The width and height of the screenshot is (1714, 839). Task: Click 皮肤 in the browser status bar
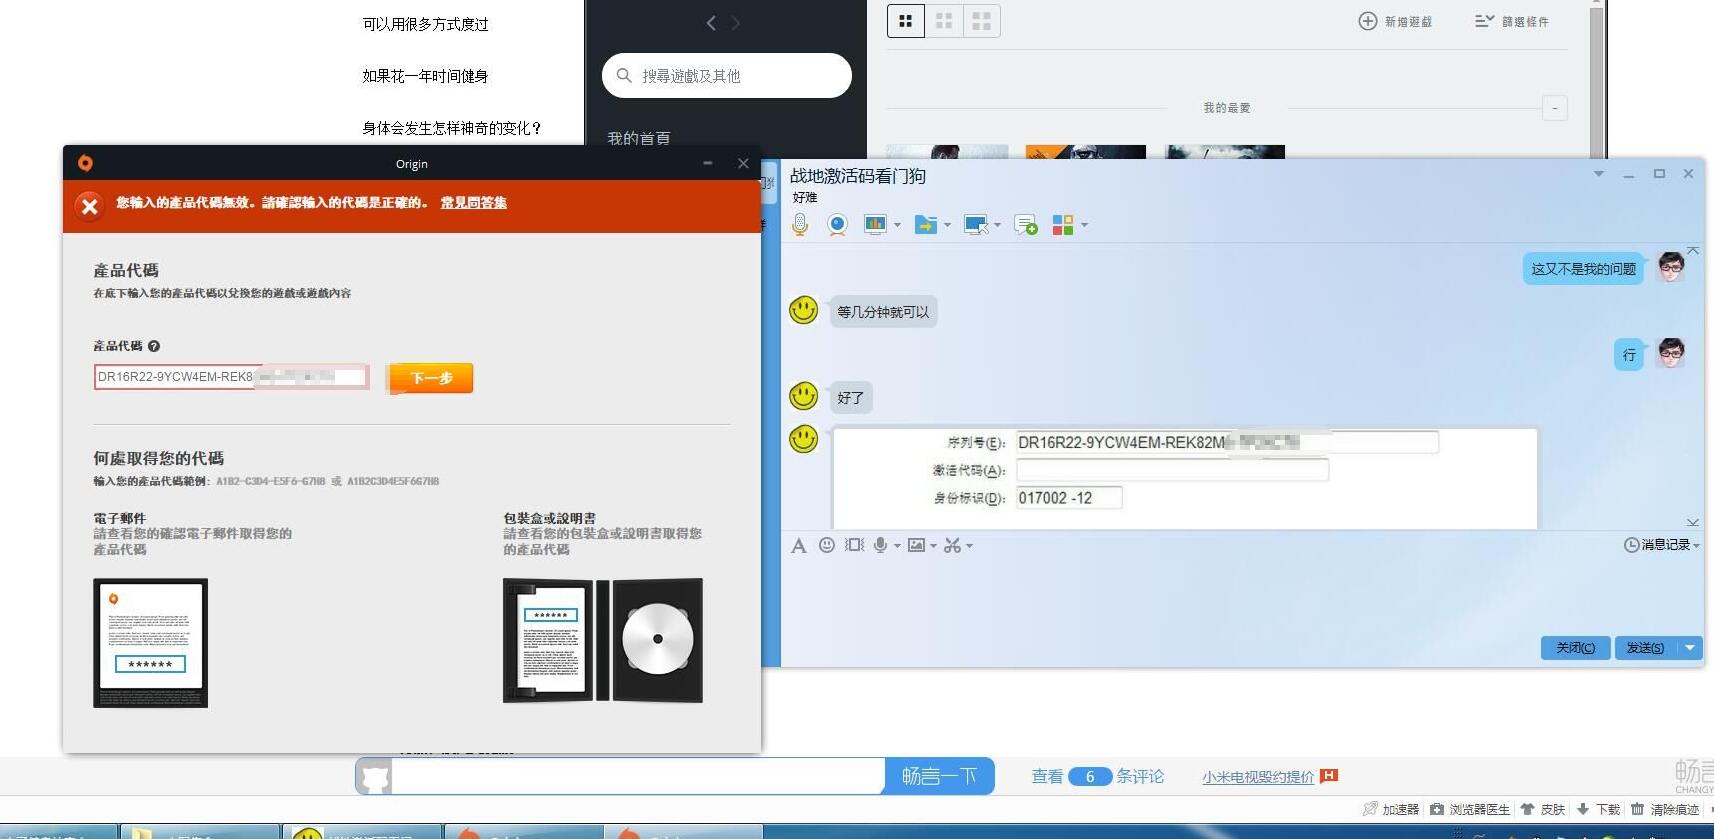[1542, 809]
